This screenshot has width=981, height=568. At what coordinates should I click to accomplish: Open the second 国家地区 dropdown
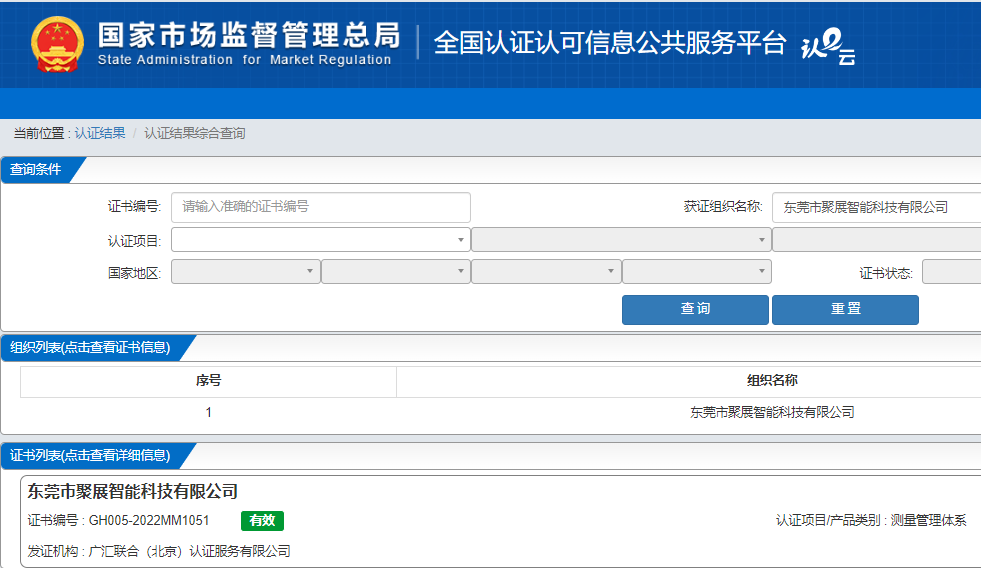point(396,271)
